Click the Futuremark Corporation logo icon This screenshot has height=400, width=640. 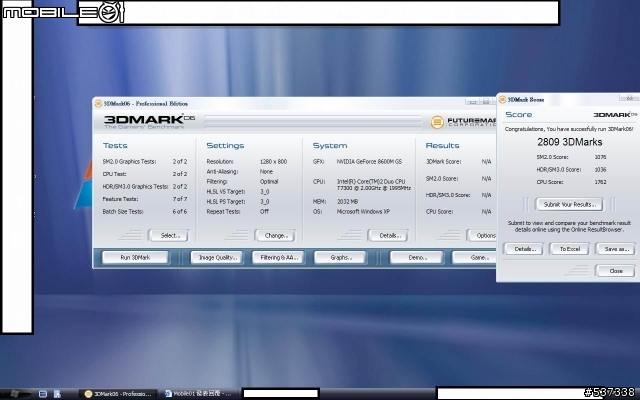pyautogui.click(x=437, y=122)
